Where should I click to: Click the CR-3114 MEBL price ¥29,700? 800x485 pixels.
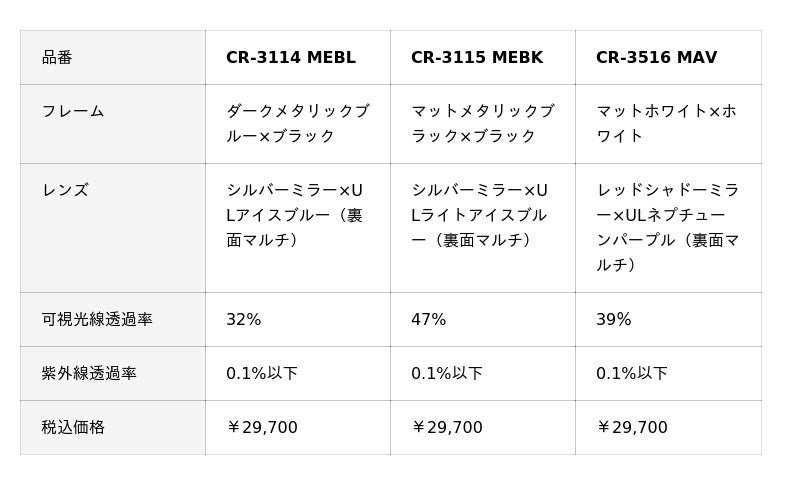[x=262, y=428]
